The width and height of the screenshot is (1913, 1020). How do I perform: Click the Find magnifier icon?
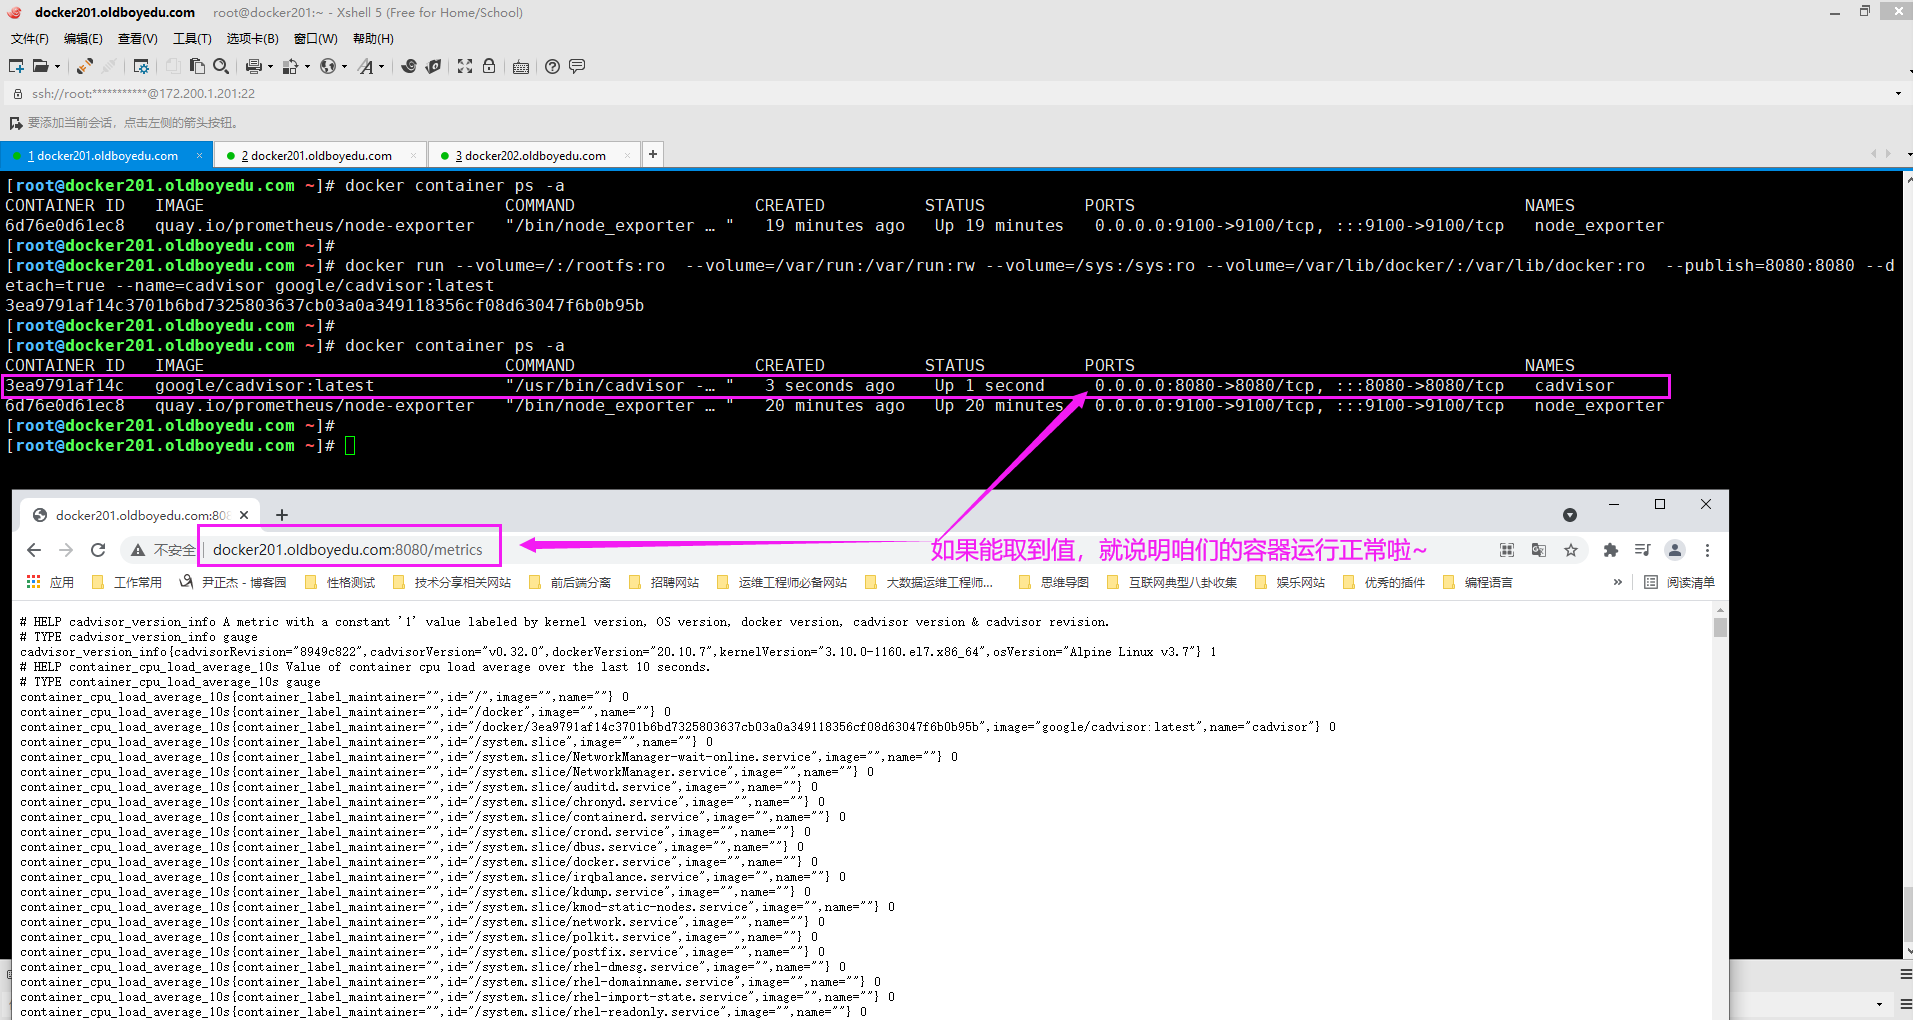click(221, 66)
